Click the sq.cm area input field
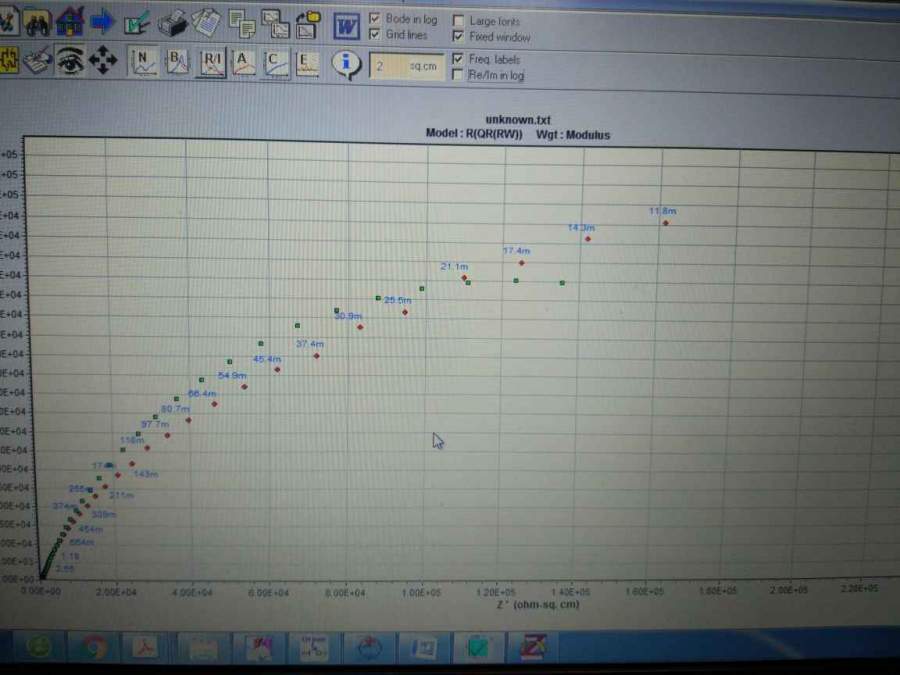Screen dimensions: 900x675 click(406, 67)
